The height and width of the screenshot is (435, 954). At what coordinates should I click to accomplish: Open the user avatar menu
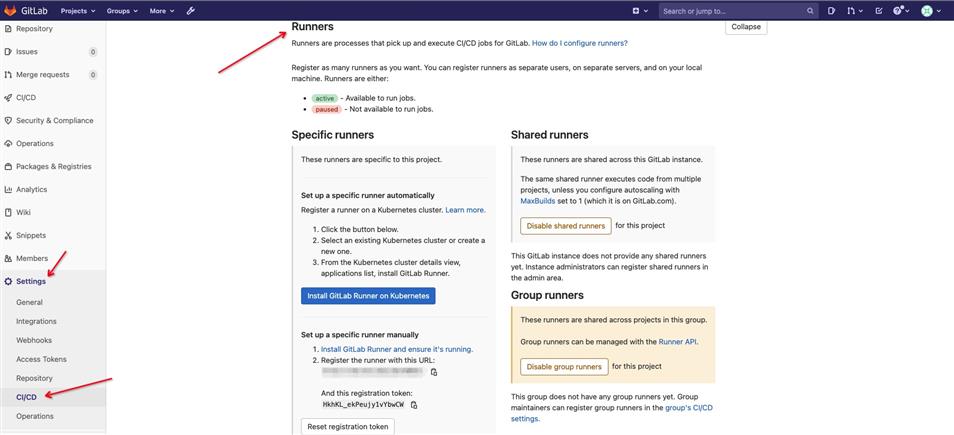coord(930,11)
